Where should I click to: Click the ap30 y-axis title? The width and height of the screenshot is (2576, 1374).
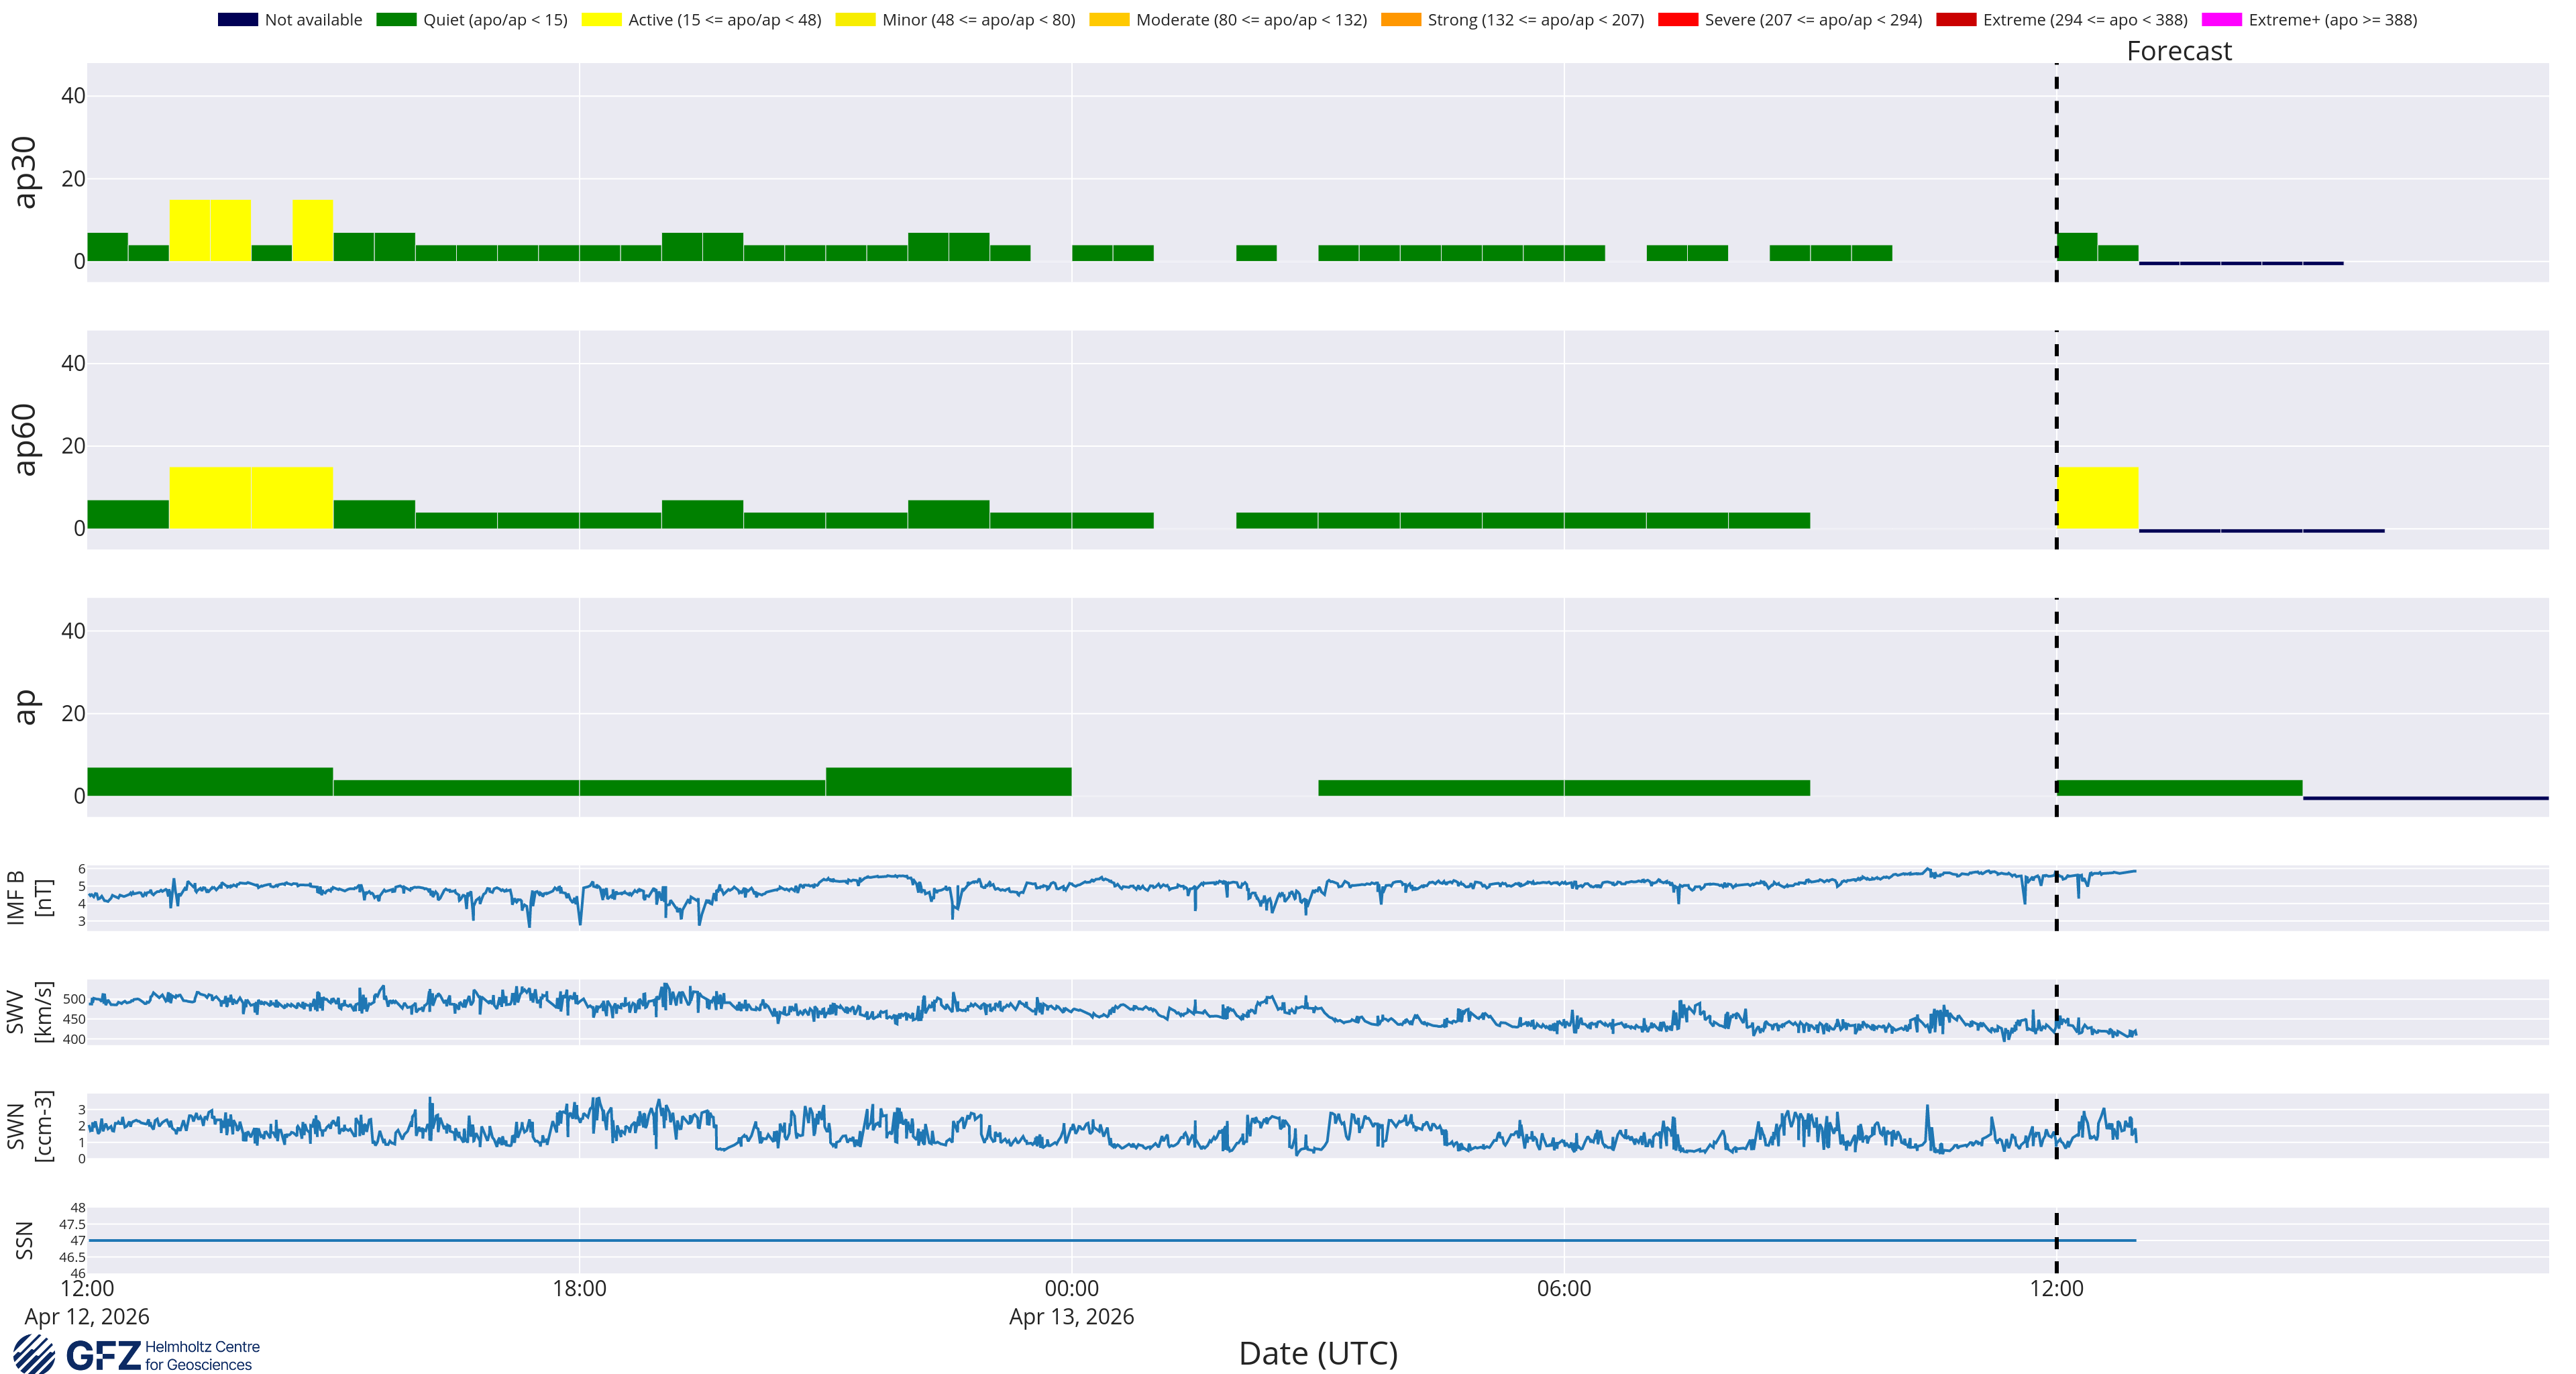pyautogui.click(x=25, y=172)
